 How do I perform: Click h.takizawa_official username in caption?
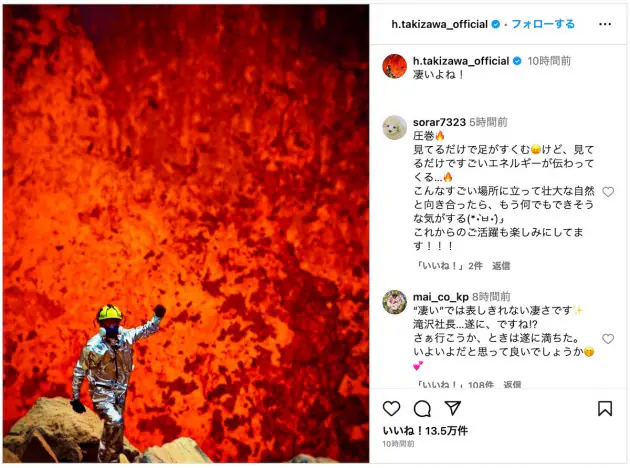[461, 61]
